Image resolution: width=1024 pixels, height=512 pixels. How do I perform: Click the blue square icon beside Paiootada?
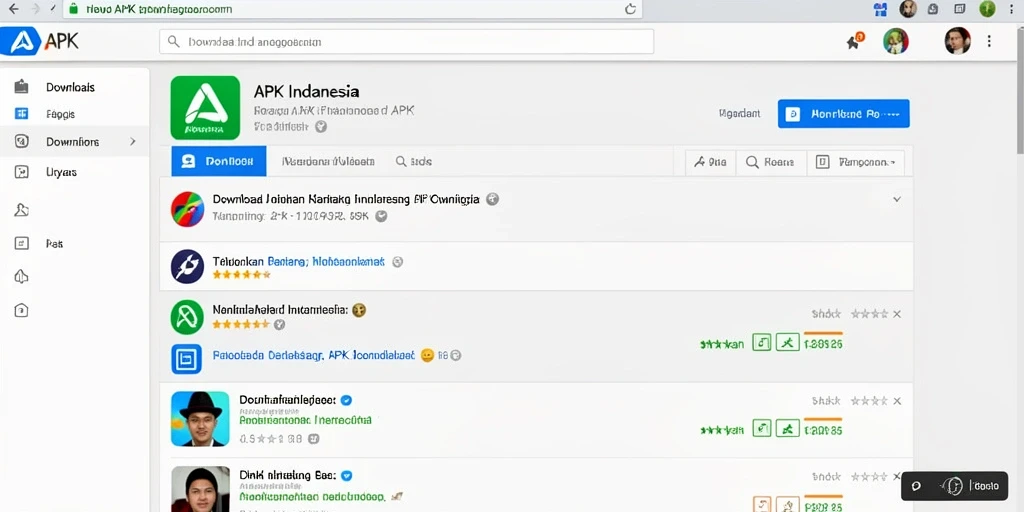[x=187, y=359]
